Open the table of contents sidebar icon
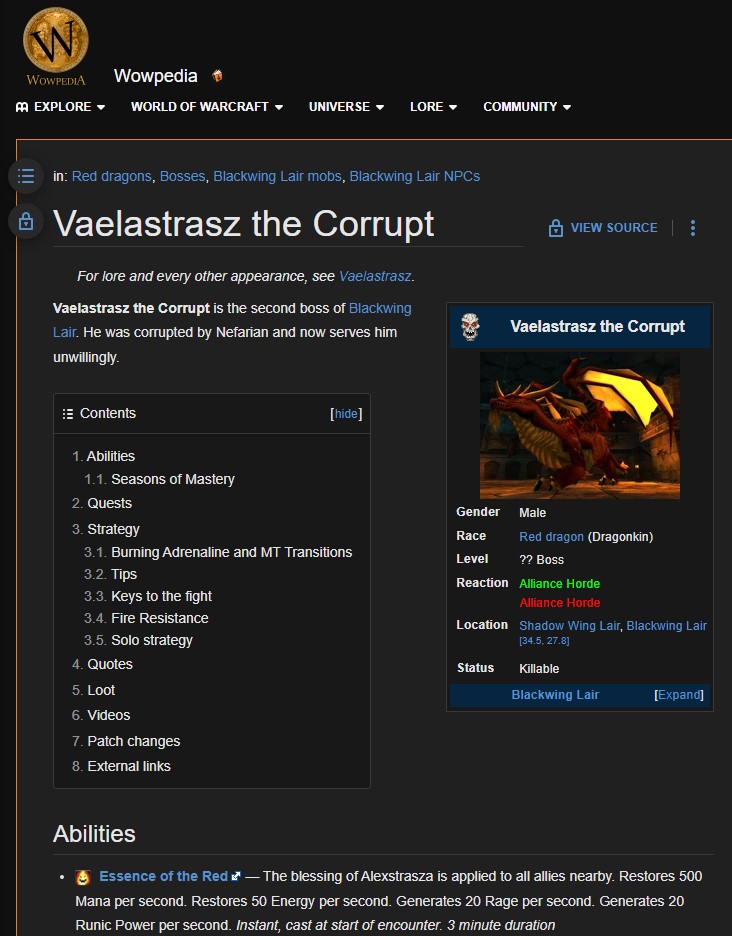 [26, 176]
